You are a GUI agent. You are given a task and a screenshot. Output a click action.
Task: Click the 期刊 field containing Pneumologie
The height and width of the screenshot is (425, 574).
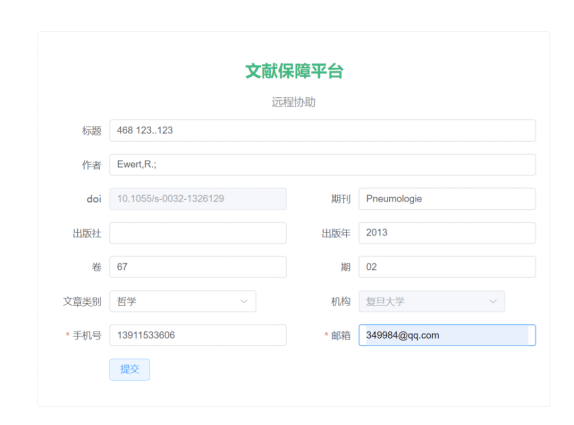[447, 199]
